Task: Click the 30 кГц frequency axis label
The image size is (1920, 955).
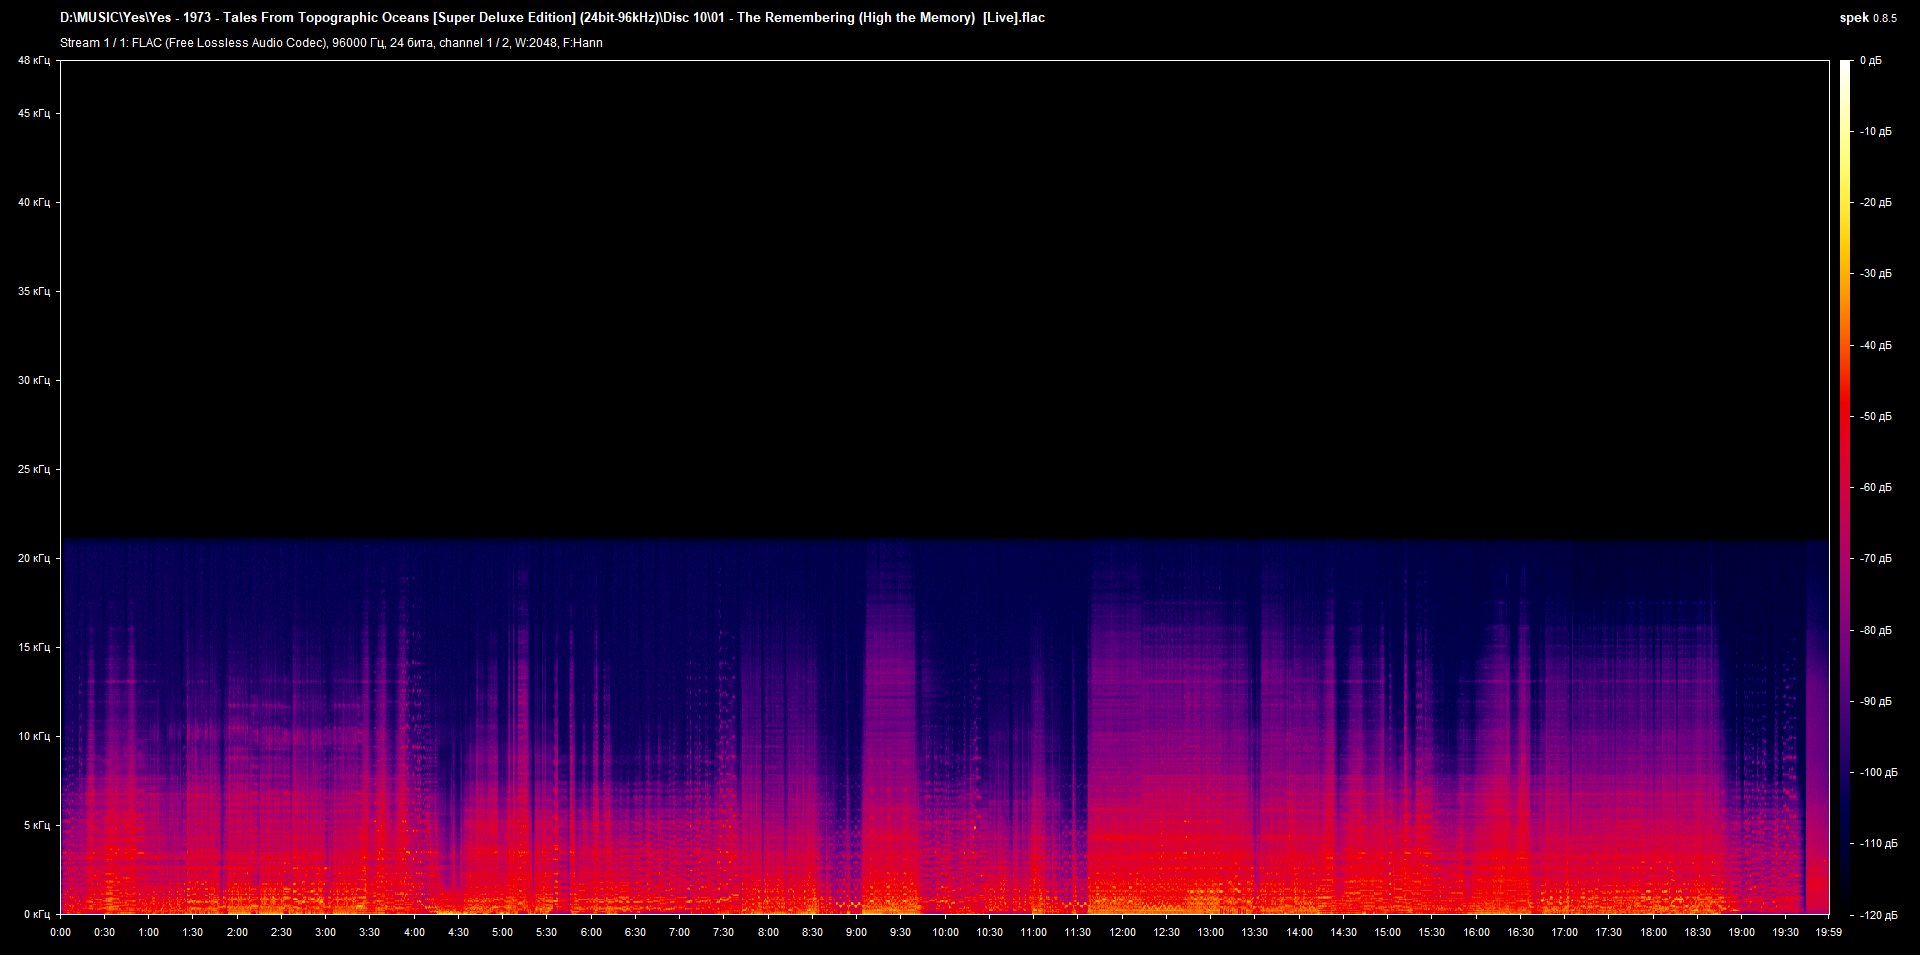Action: tap(34, 380)
